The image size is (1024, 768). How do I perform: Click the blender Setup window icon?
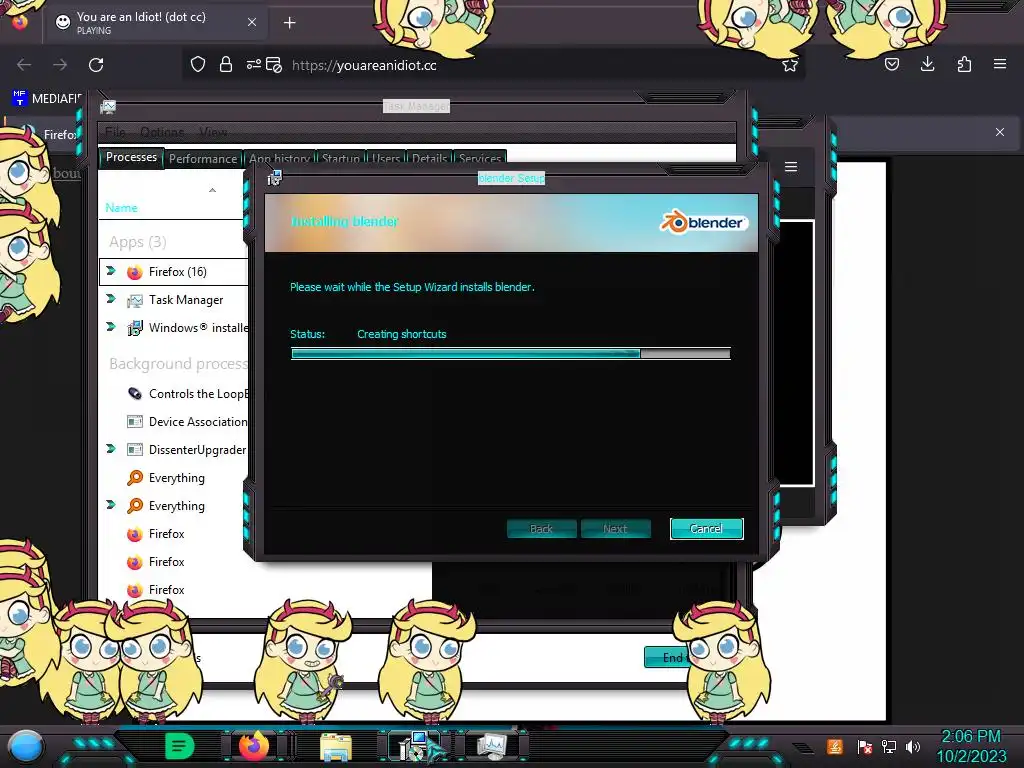pos(274,178)
